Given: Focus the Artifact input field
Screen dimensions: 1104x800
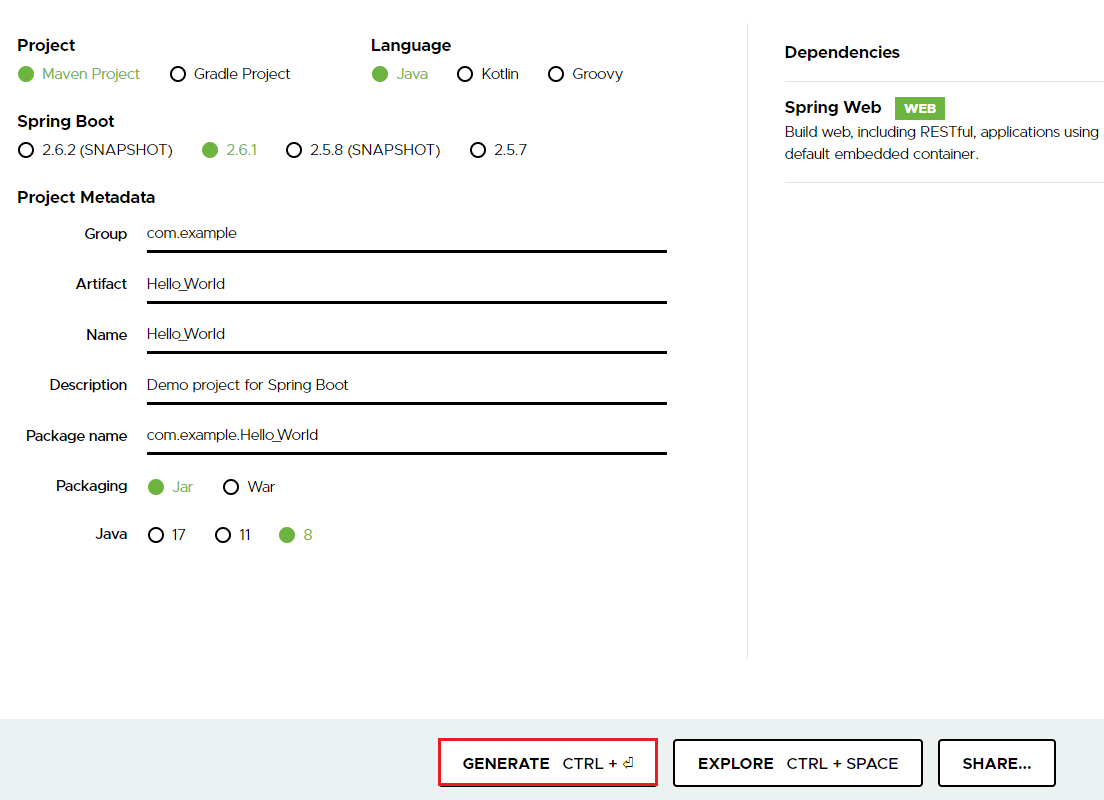Looking at the screenshot, I should pos(406,285).
